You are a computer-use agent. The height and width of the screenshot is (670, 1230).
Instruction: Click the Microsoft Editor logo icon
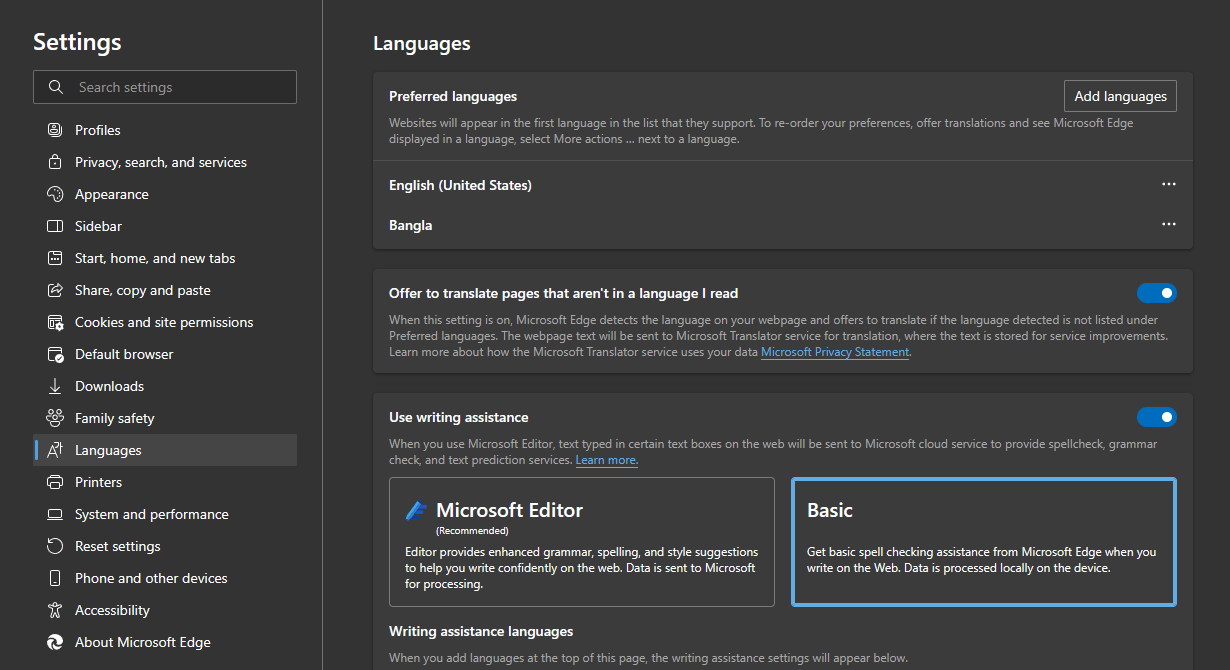(x=416, y=510)
